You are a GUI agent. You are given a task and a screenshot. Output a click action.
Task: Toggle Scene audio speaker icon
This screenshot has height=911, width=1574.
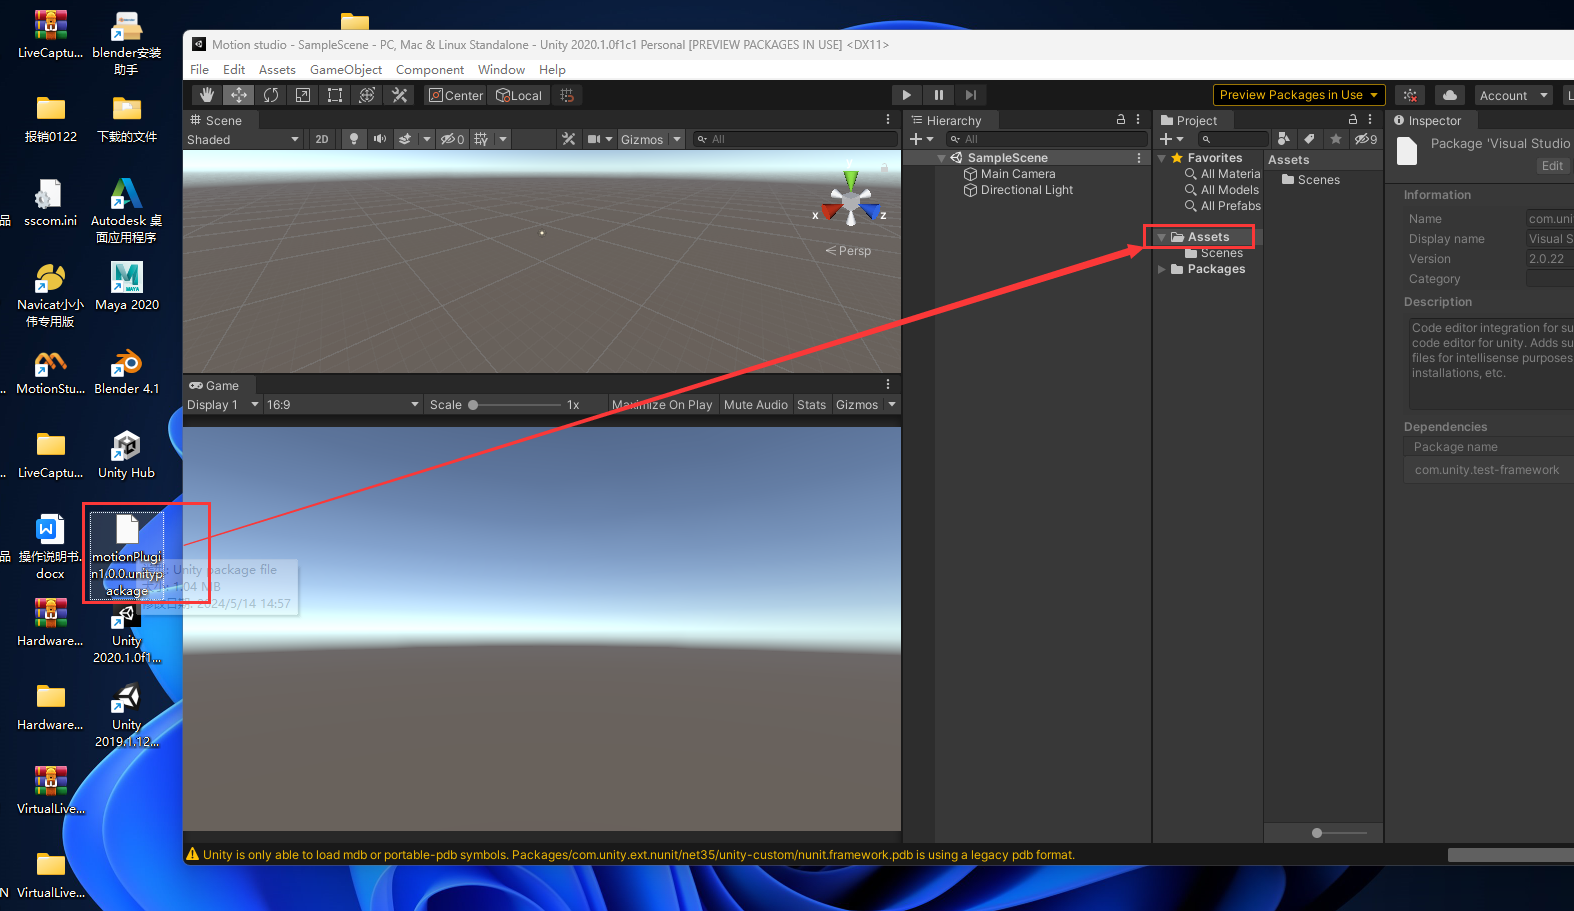[379, 139]
